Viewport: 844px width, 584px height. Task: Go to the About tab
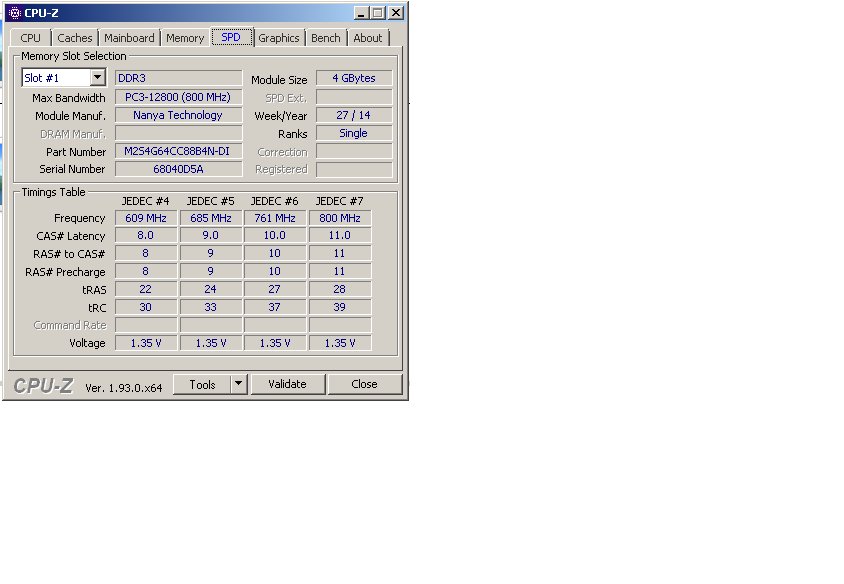368,38
